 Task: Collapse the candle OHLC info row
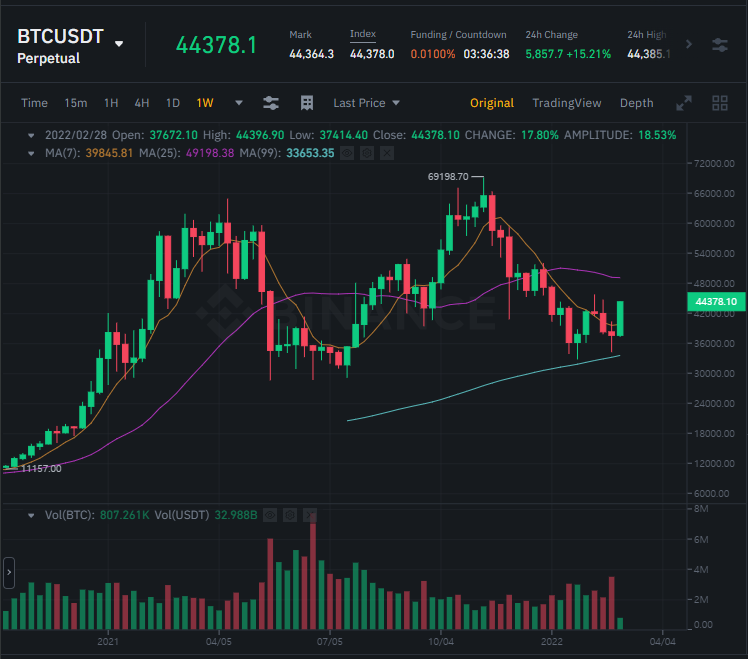click(x=31, y=136)
